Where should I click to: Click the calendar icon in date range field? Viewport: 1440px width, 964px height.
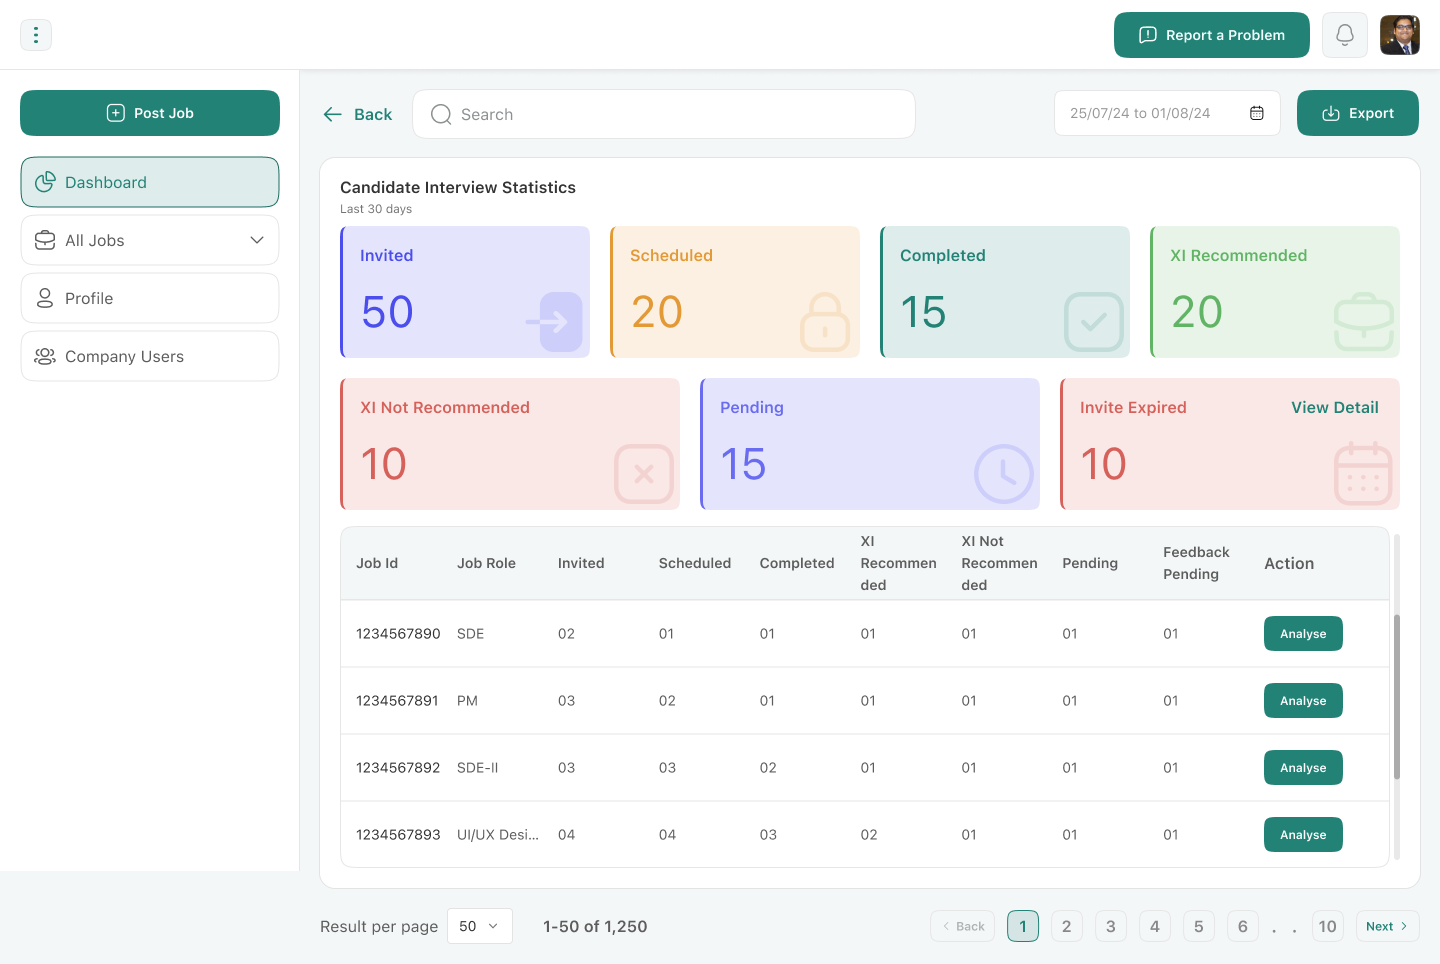(1257, 113)
